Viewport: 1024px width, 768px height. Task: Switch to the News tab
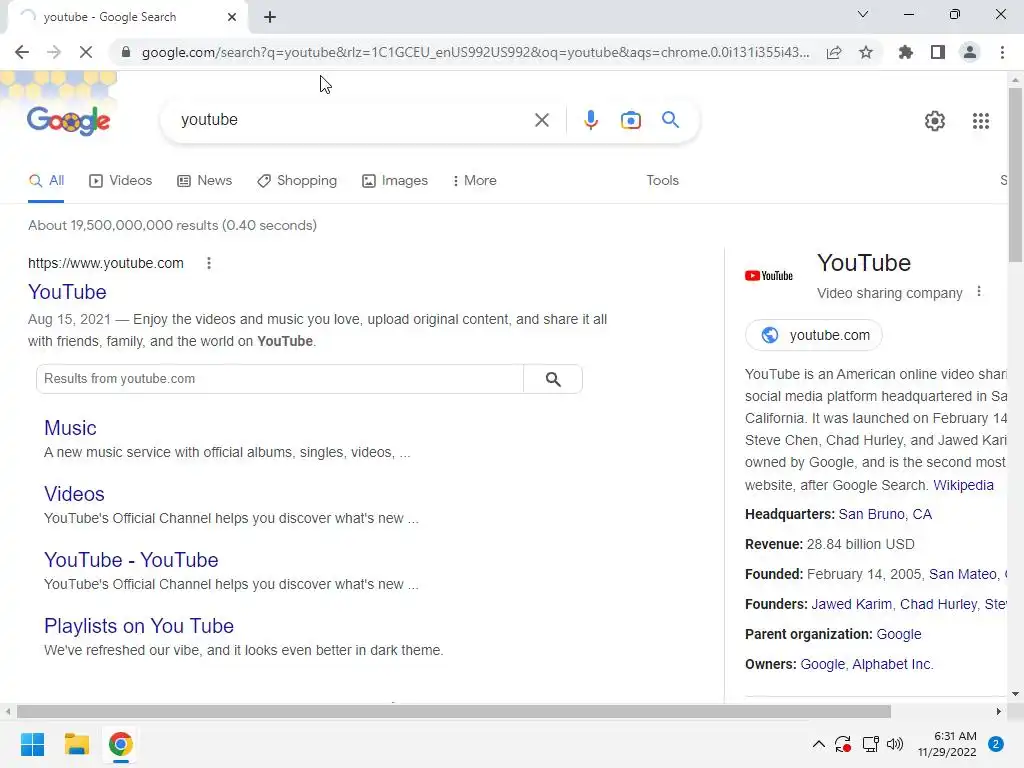point(204,181)
